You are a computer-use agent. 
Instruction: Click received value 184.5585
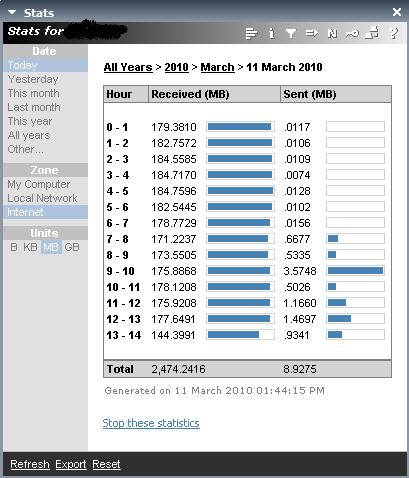[174, 159]
